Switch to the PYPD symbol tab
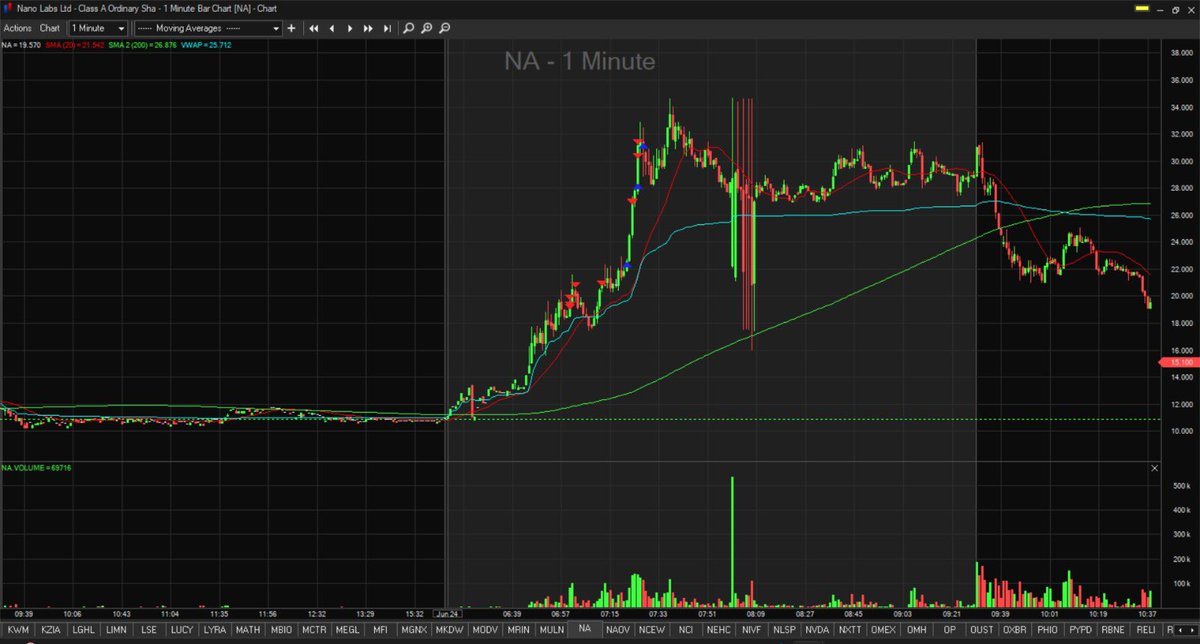 [1081, 630]
